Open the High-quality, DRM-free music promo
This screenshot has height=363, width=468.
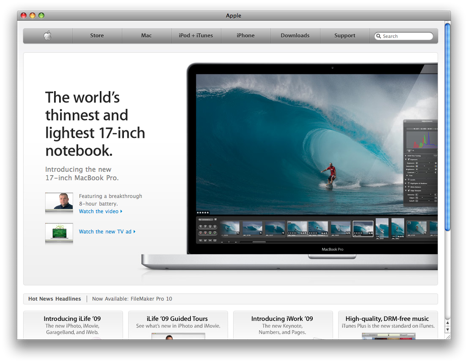click(x=388, y=325)
